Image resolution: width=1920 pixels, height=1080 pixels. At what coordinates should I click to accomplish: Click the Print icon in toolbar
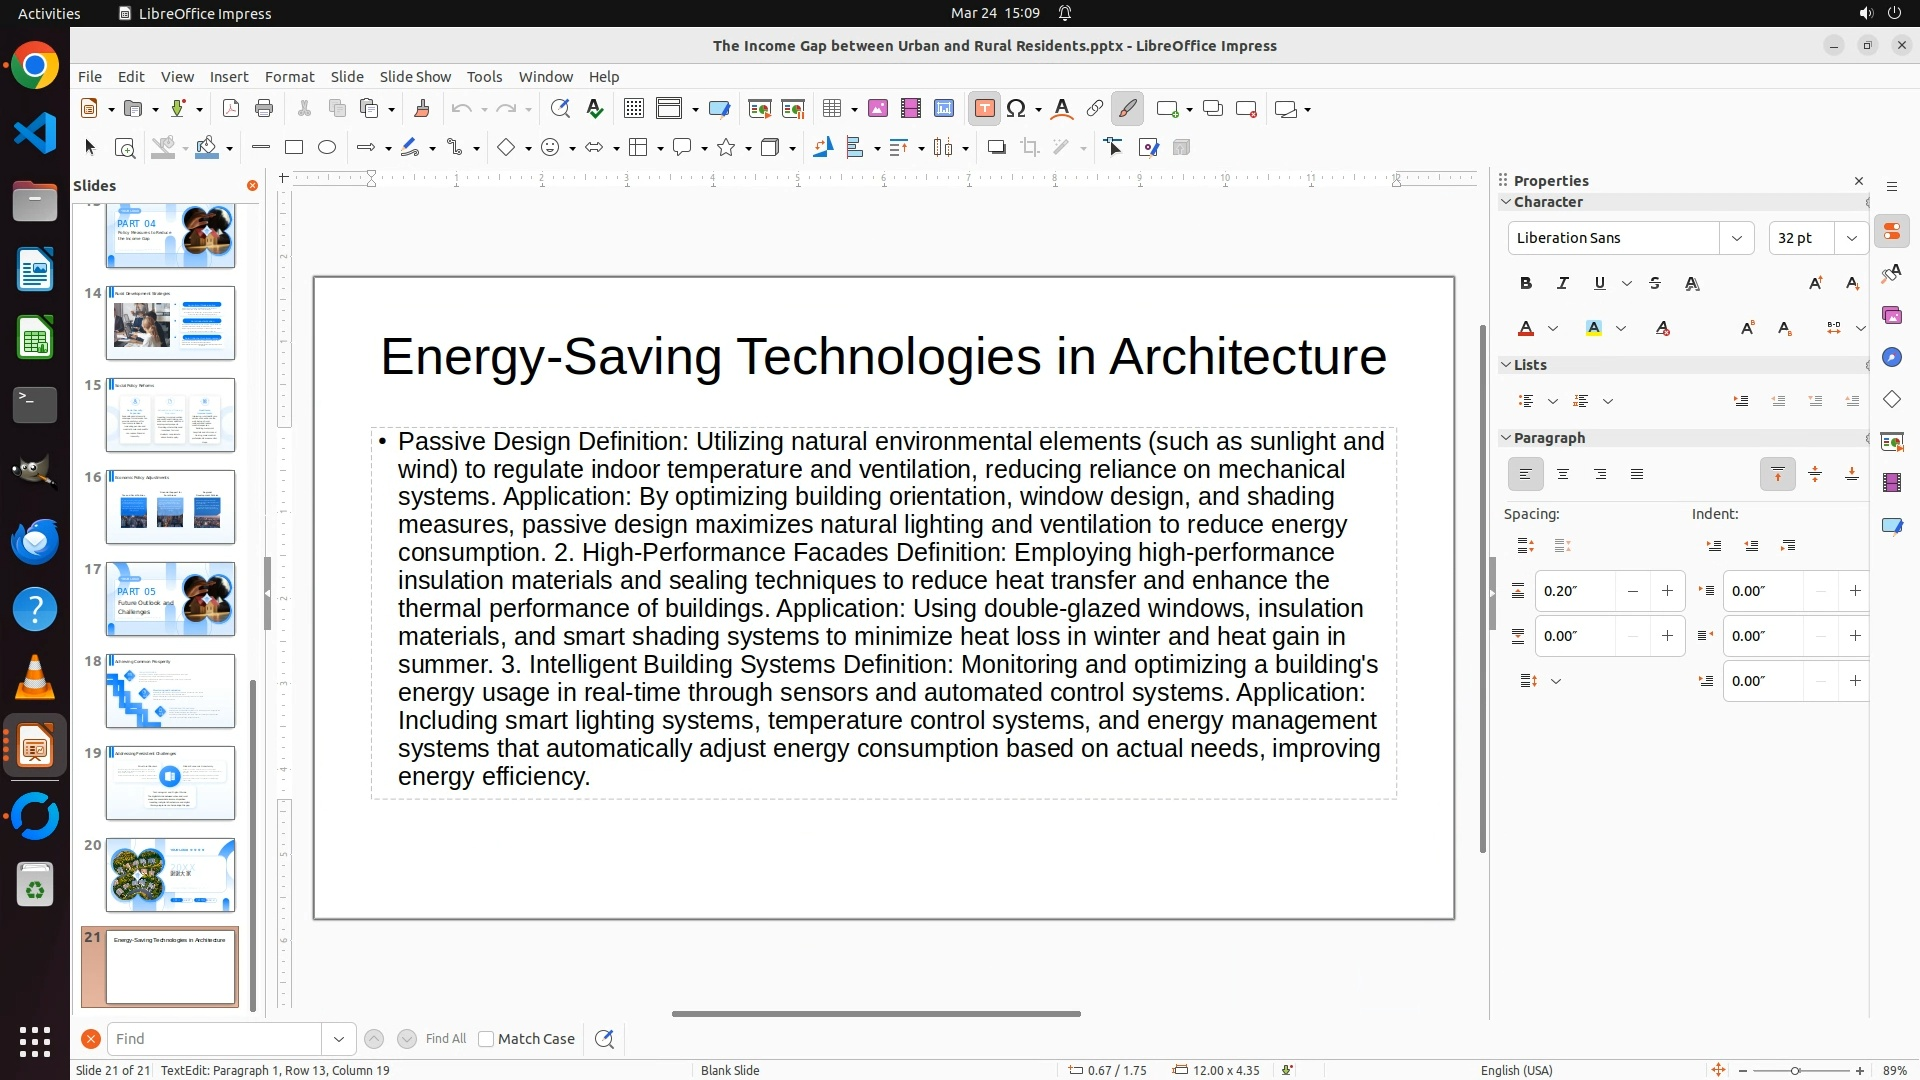pos(264,109)
